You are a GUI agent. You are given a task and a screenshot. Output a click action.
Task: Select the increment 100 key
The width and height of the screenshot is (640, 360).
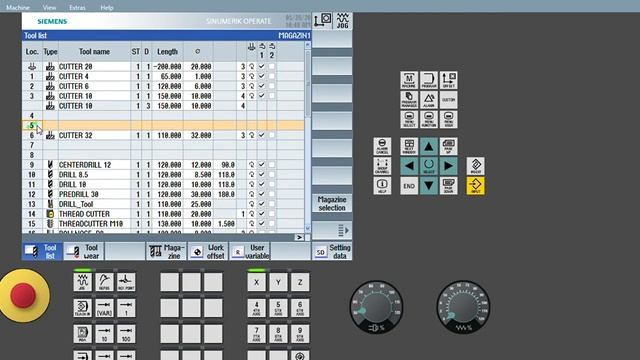[x=126, y=334]
